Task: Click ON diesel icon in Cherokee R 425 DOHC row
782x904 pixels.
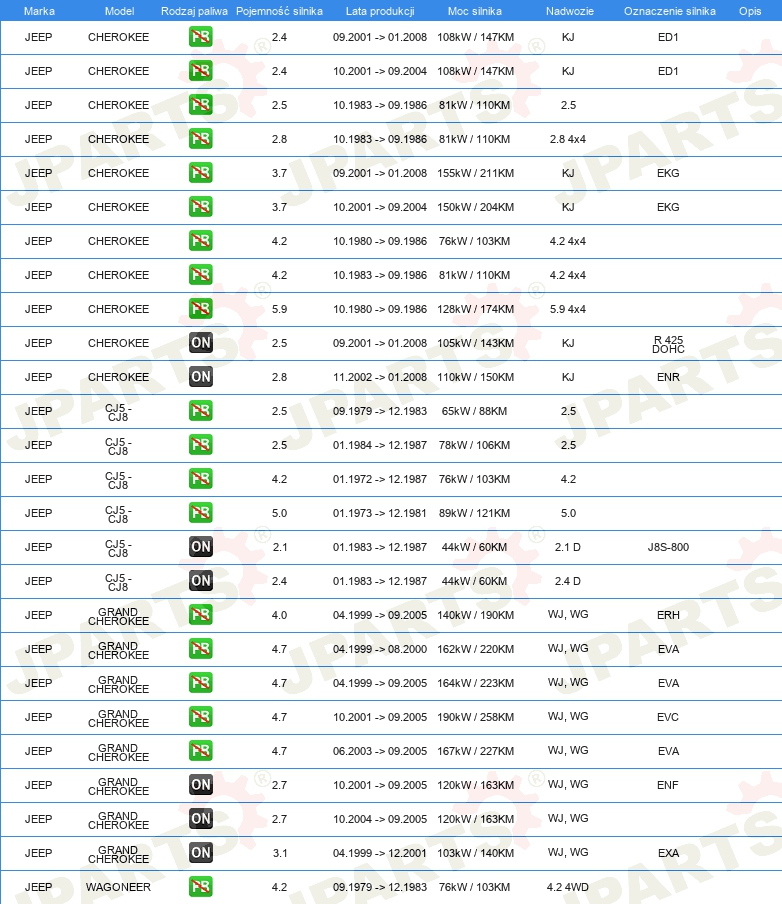Action: (x=201, y=343)
